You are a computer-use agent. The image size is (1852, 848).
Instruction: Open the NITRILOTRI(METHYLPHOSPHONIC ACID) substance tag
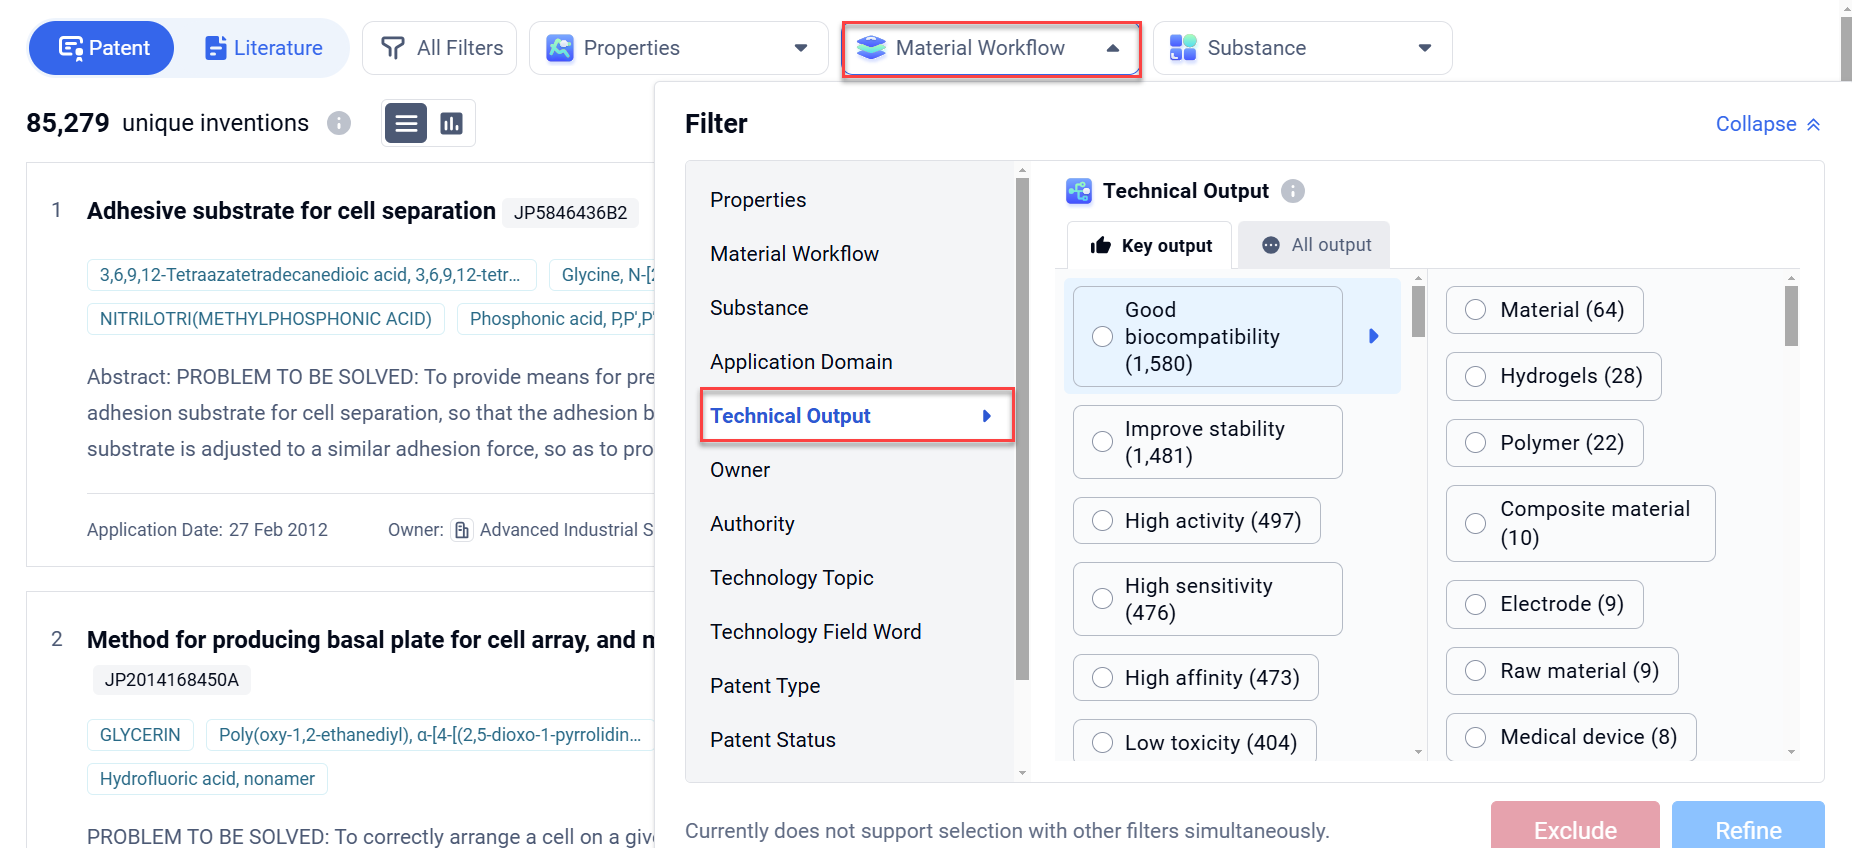click(266, 319)
